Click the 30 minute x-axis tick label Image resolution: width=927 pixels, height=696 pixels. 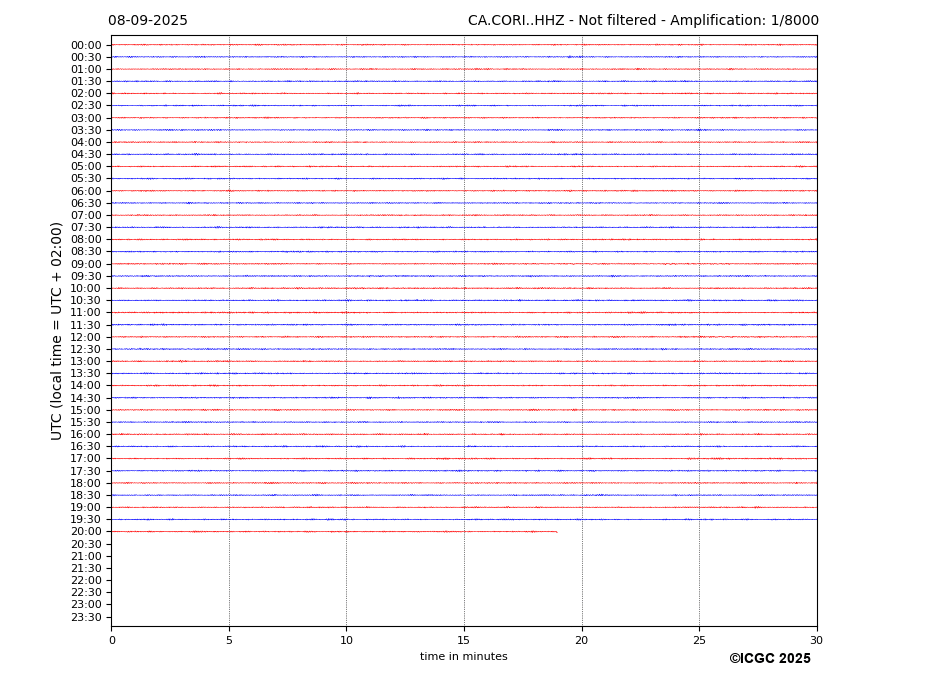click(x=816, y=640)
